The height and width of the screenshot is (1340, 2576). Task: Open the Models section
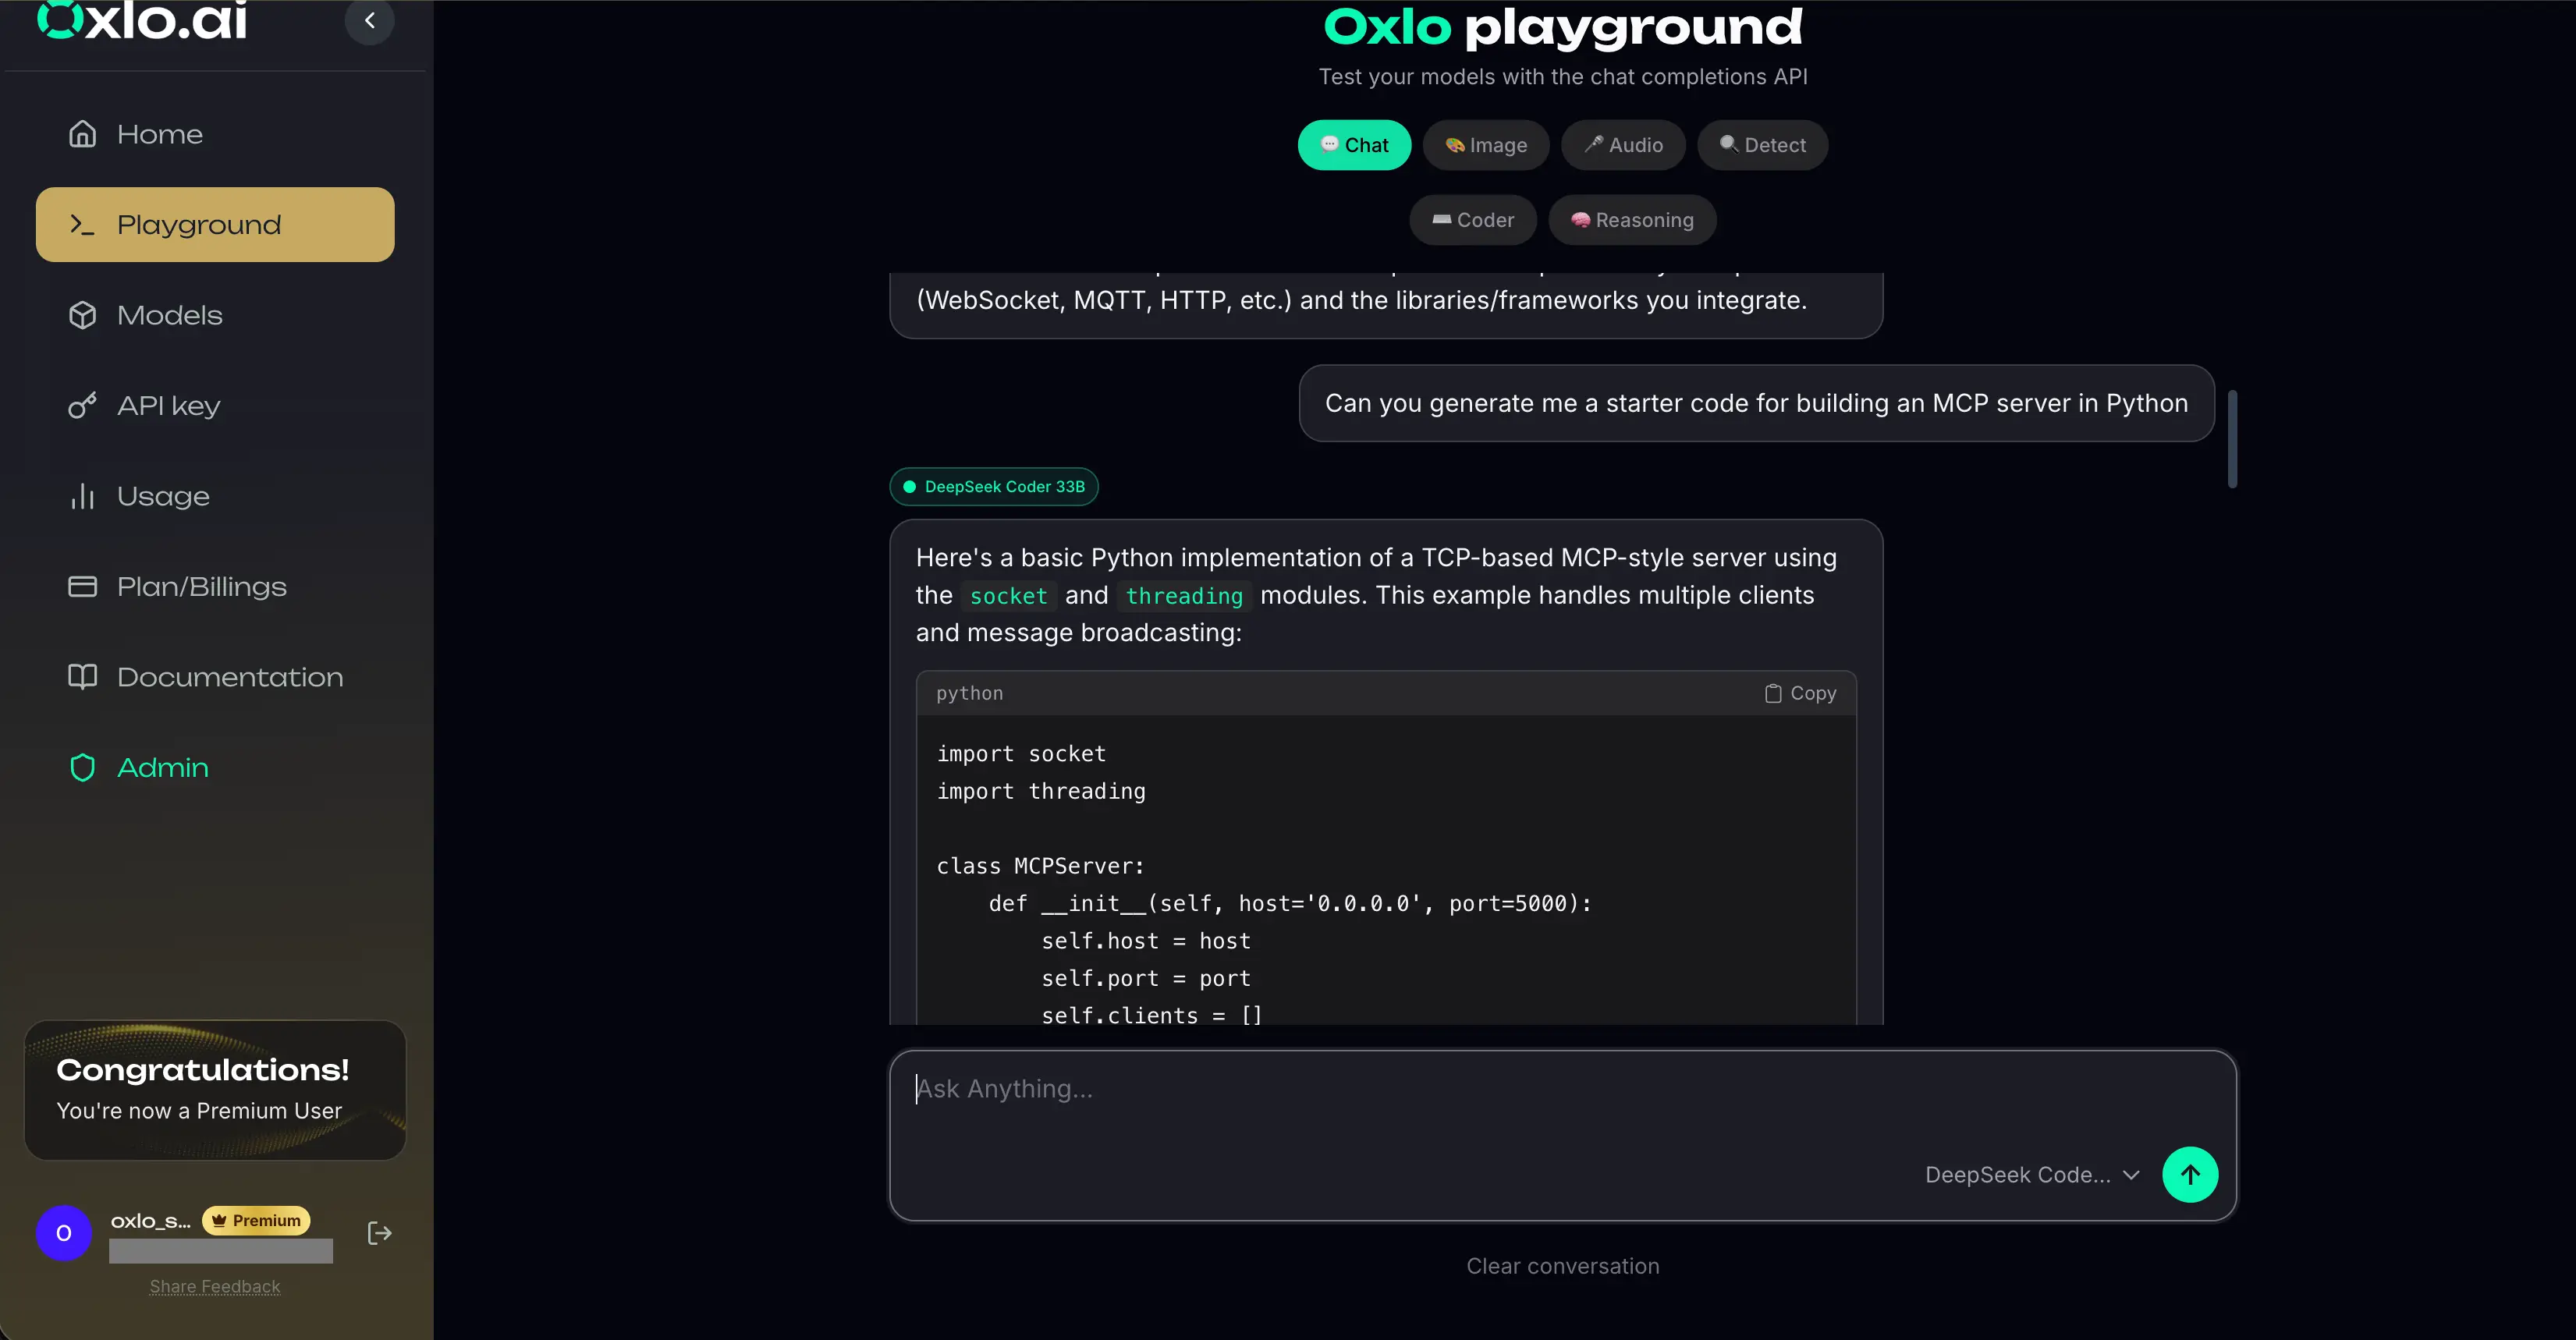pyautogui.click(x=170, y=315)
